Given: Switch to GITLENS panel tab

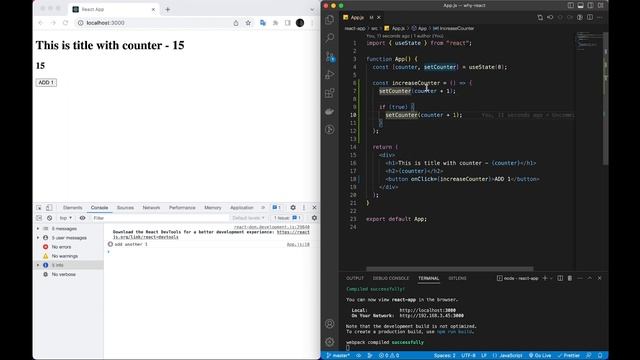Looking at the screenshot, I should point(457,278).
